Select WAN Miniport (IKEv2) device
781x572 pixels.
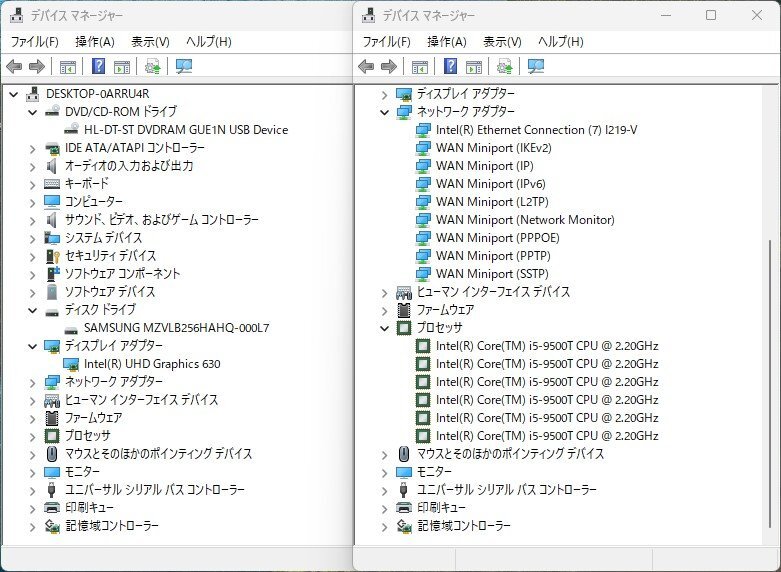tap(494, 147)
